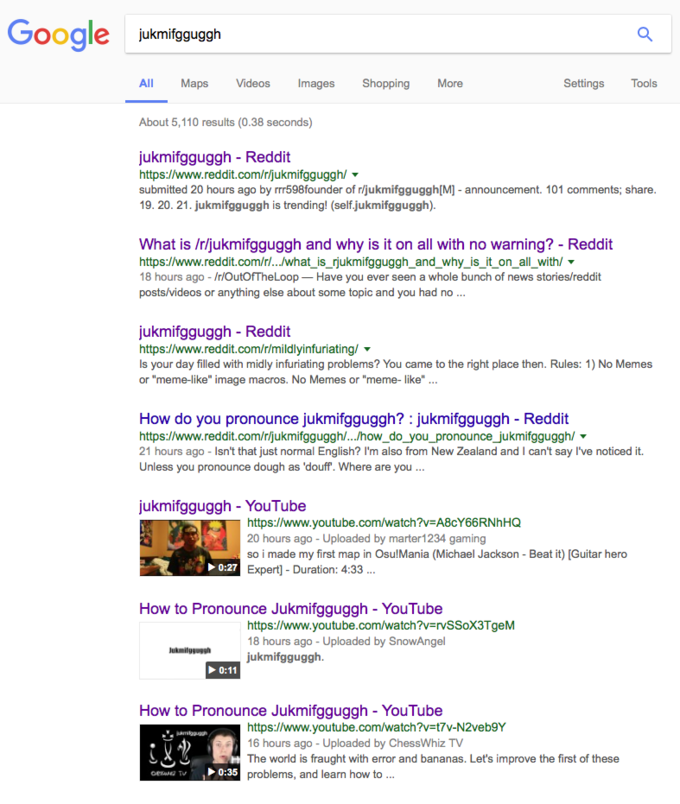This screenshot has height=804, width=680.
Task: Expand dropdown arrow beside r/mildlyinfuriating URL
Action: pyautogui.click(x=367, y=349)
